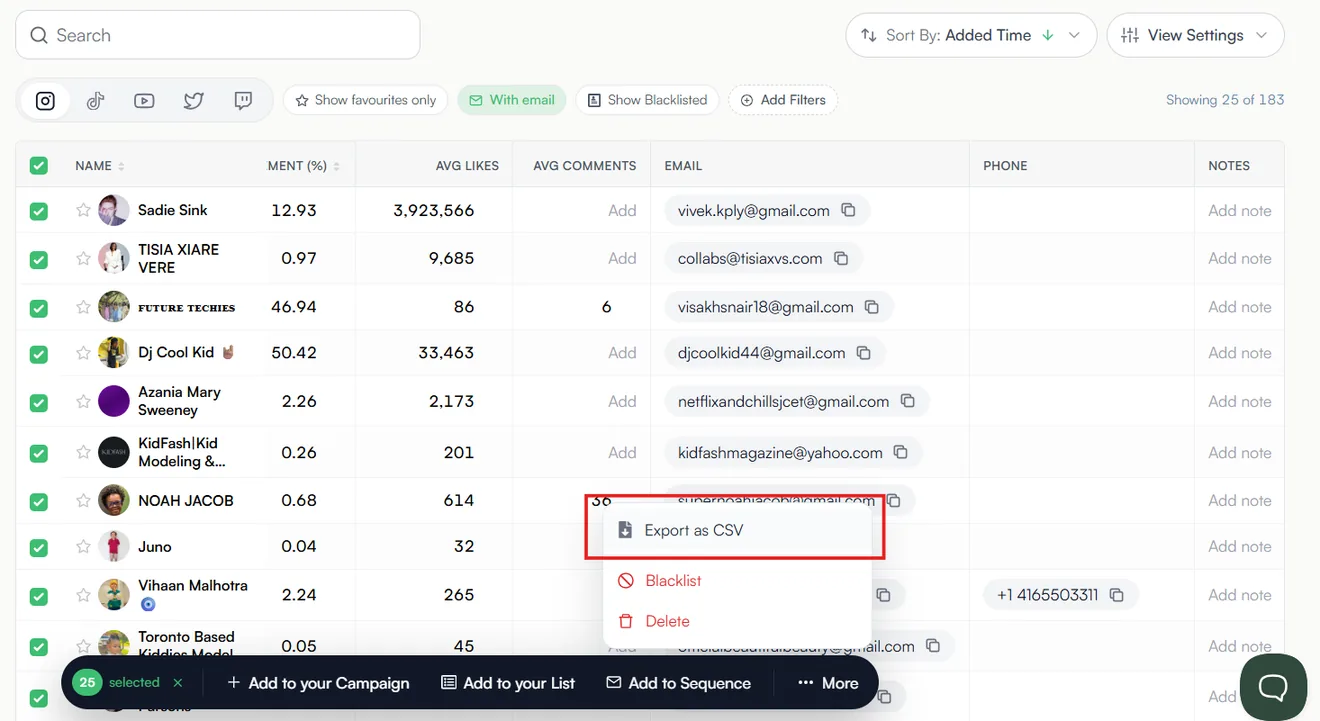The width and height of the screenshot is (1320, 721).
Task: Click Add to Sequence
Action: click(678, 683)
